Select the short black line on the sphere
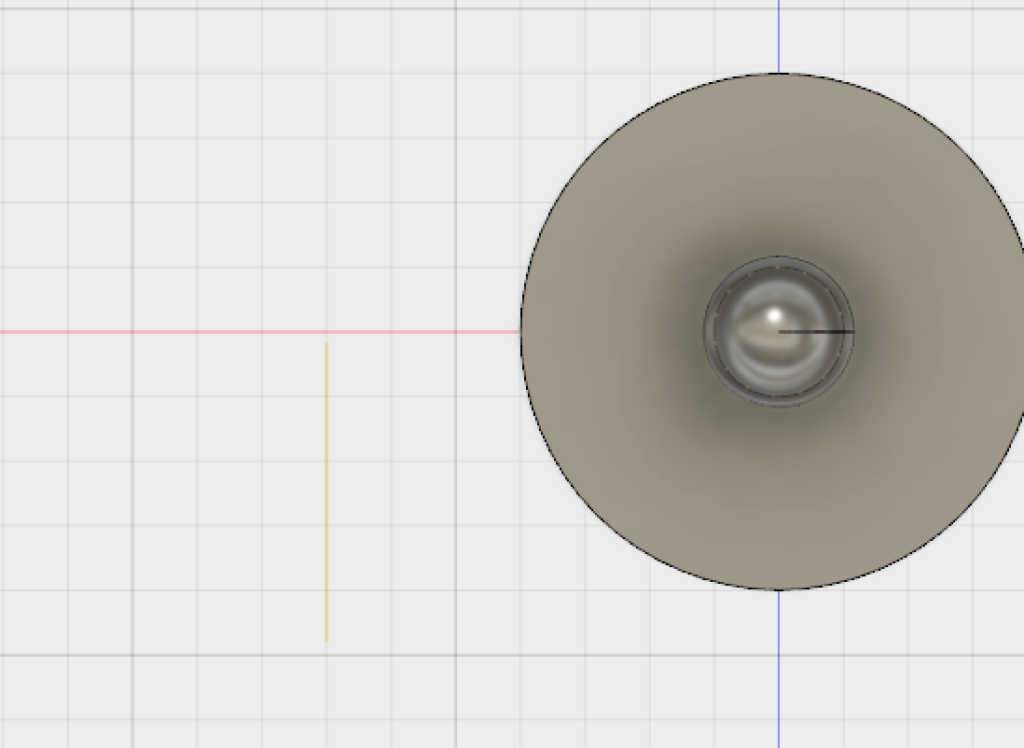This screenshot has width=1024, height=748. pyautogui.click(x=816, y=332)
